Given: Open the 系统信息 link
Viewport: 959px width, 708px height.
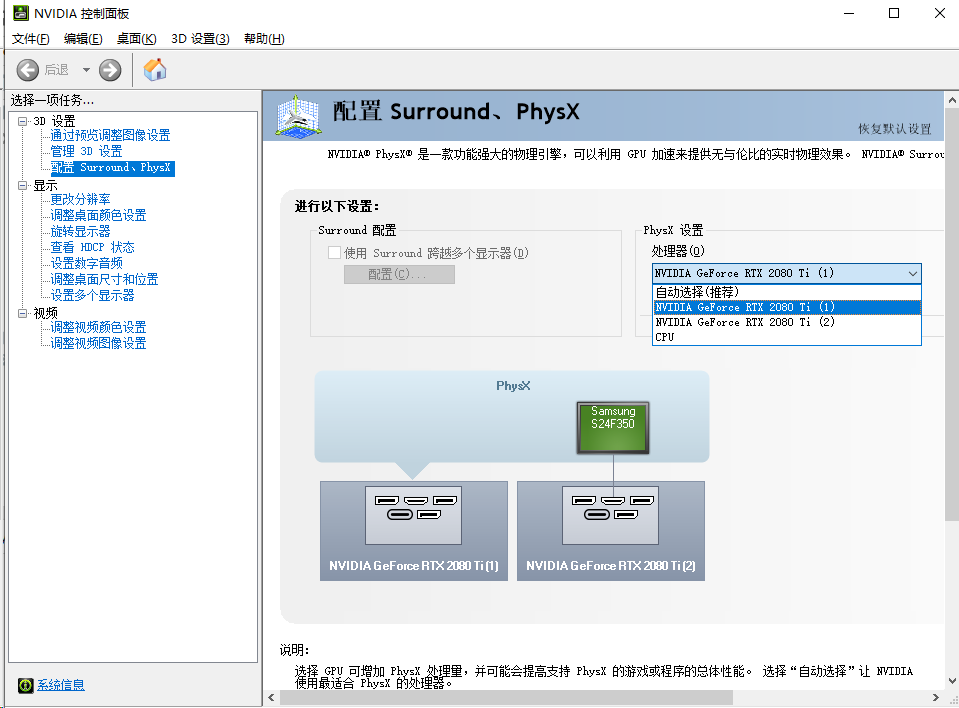Looking at the screenshot, I should (61, 685).
